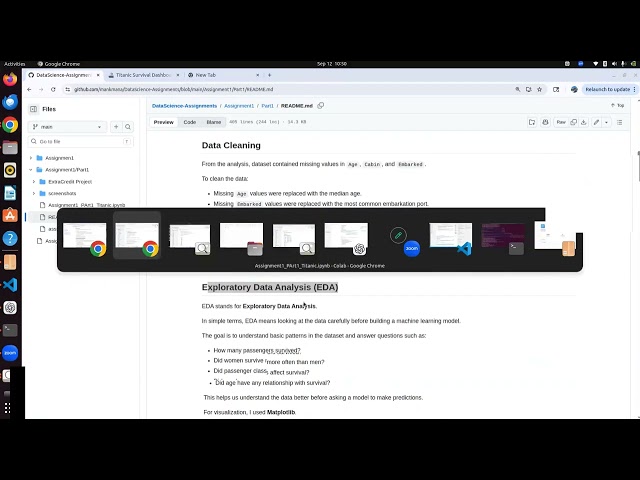Switch to the Code tab
Viewport: 640px width, 480px height.
coord(190,122)
